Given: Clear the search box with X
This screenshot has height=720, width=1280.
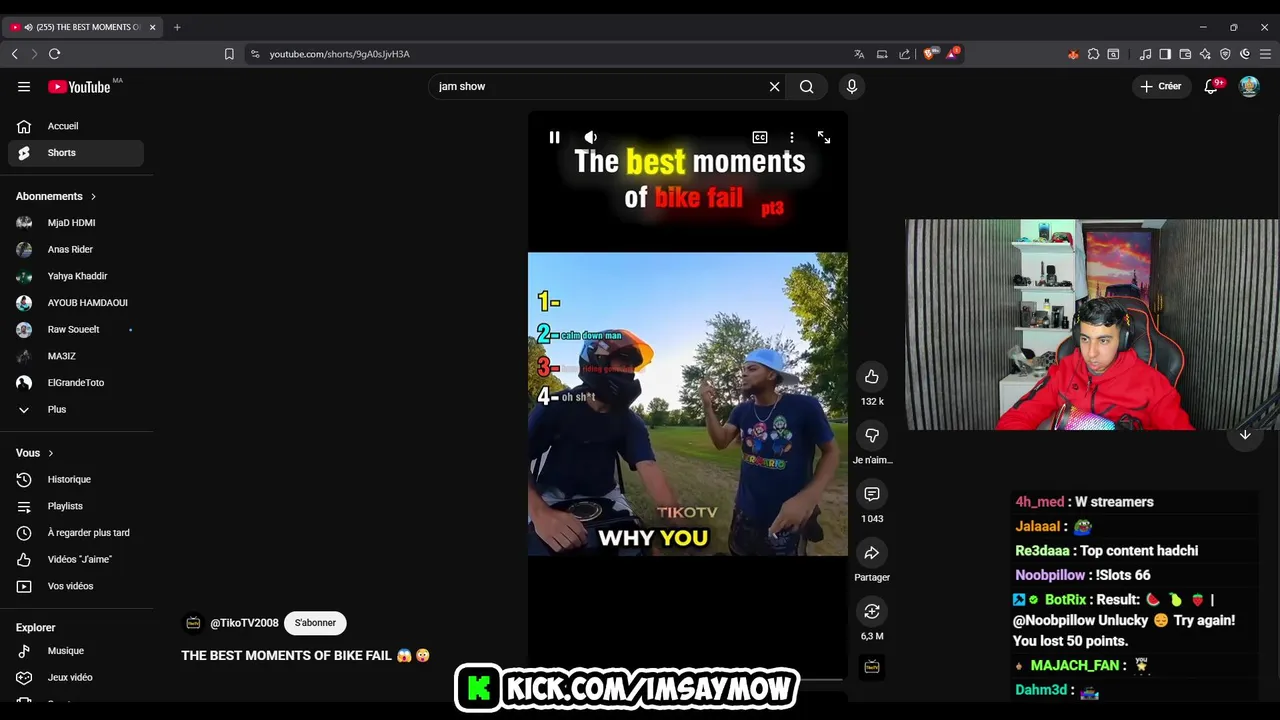Looking at the screenshot, I should (774, 87).
